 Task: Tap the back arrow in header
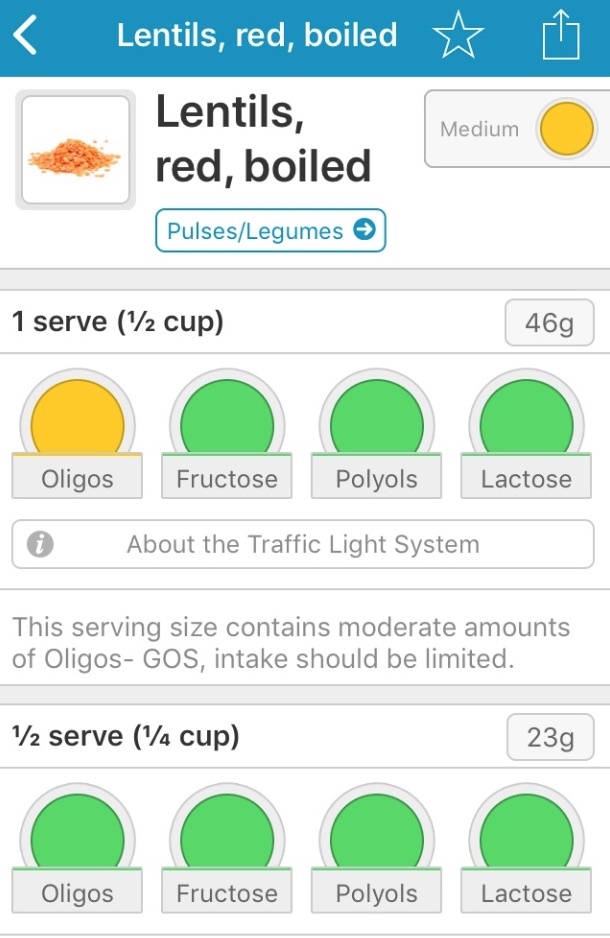tap(25, 35)
